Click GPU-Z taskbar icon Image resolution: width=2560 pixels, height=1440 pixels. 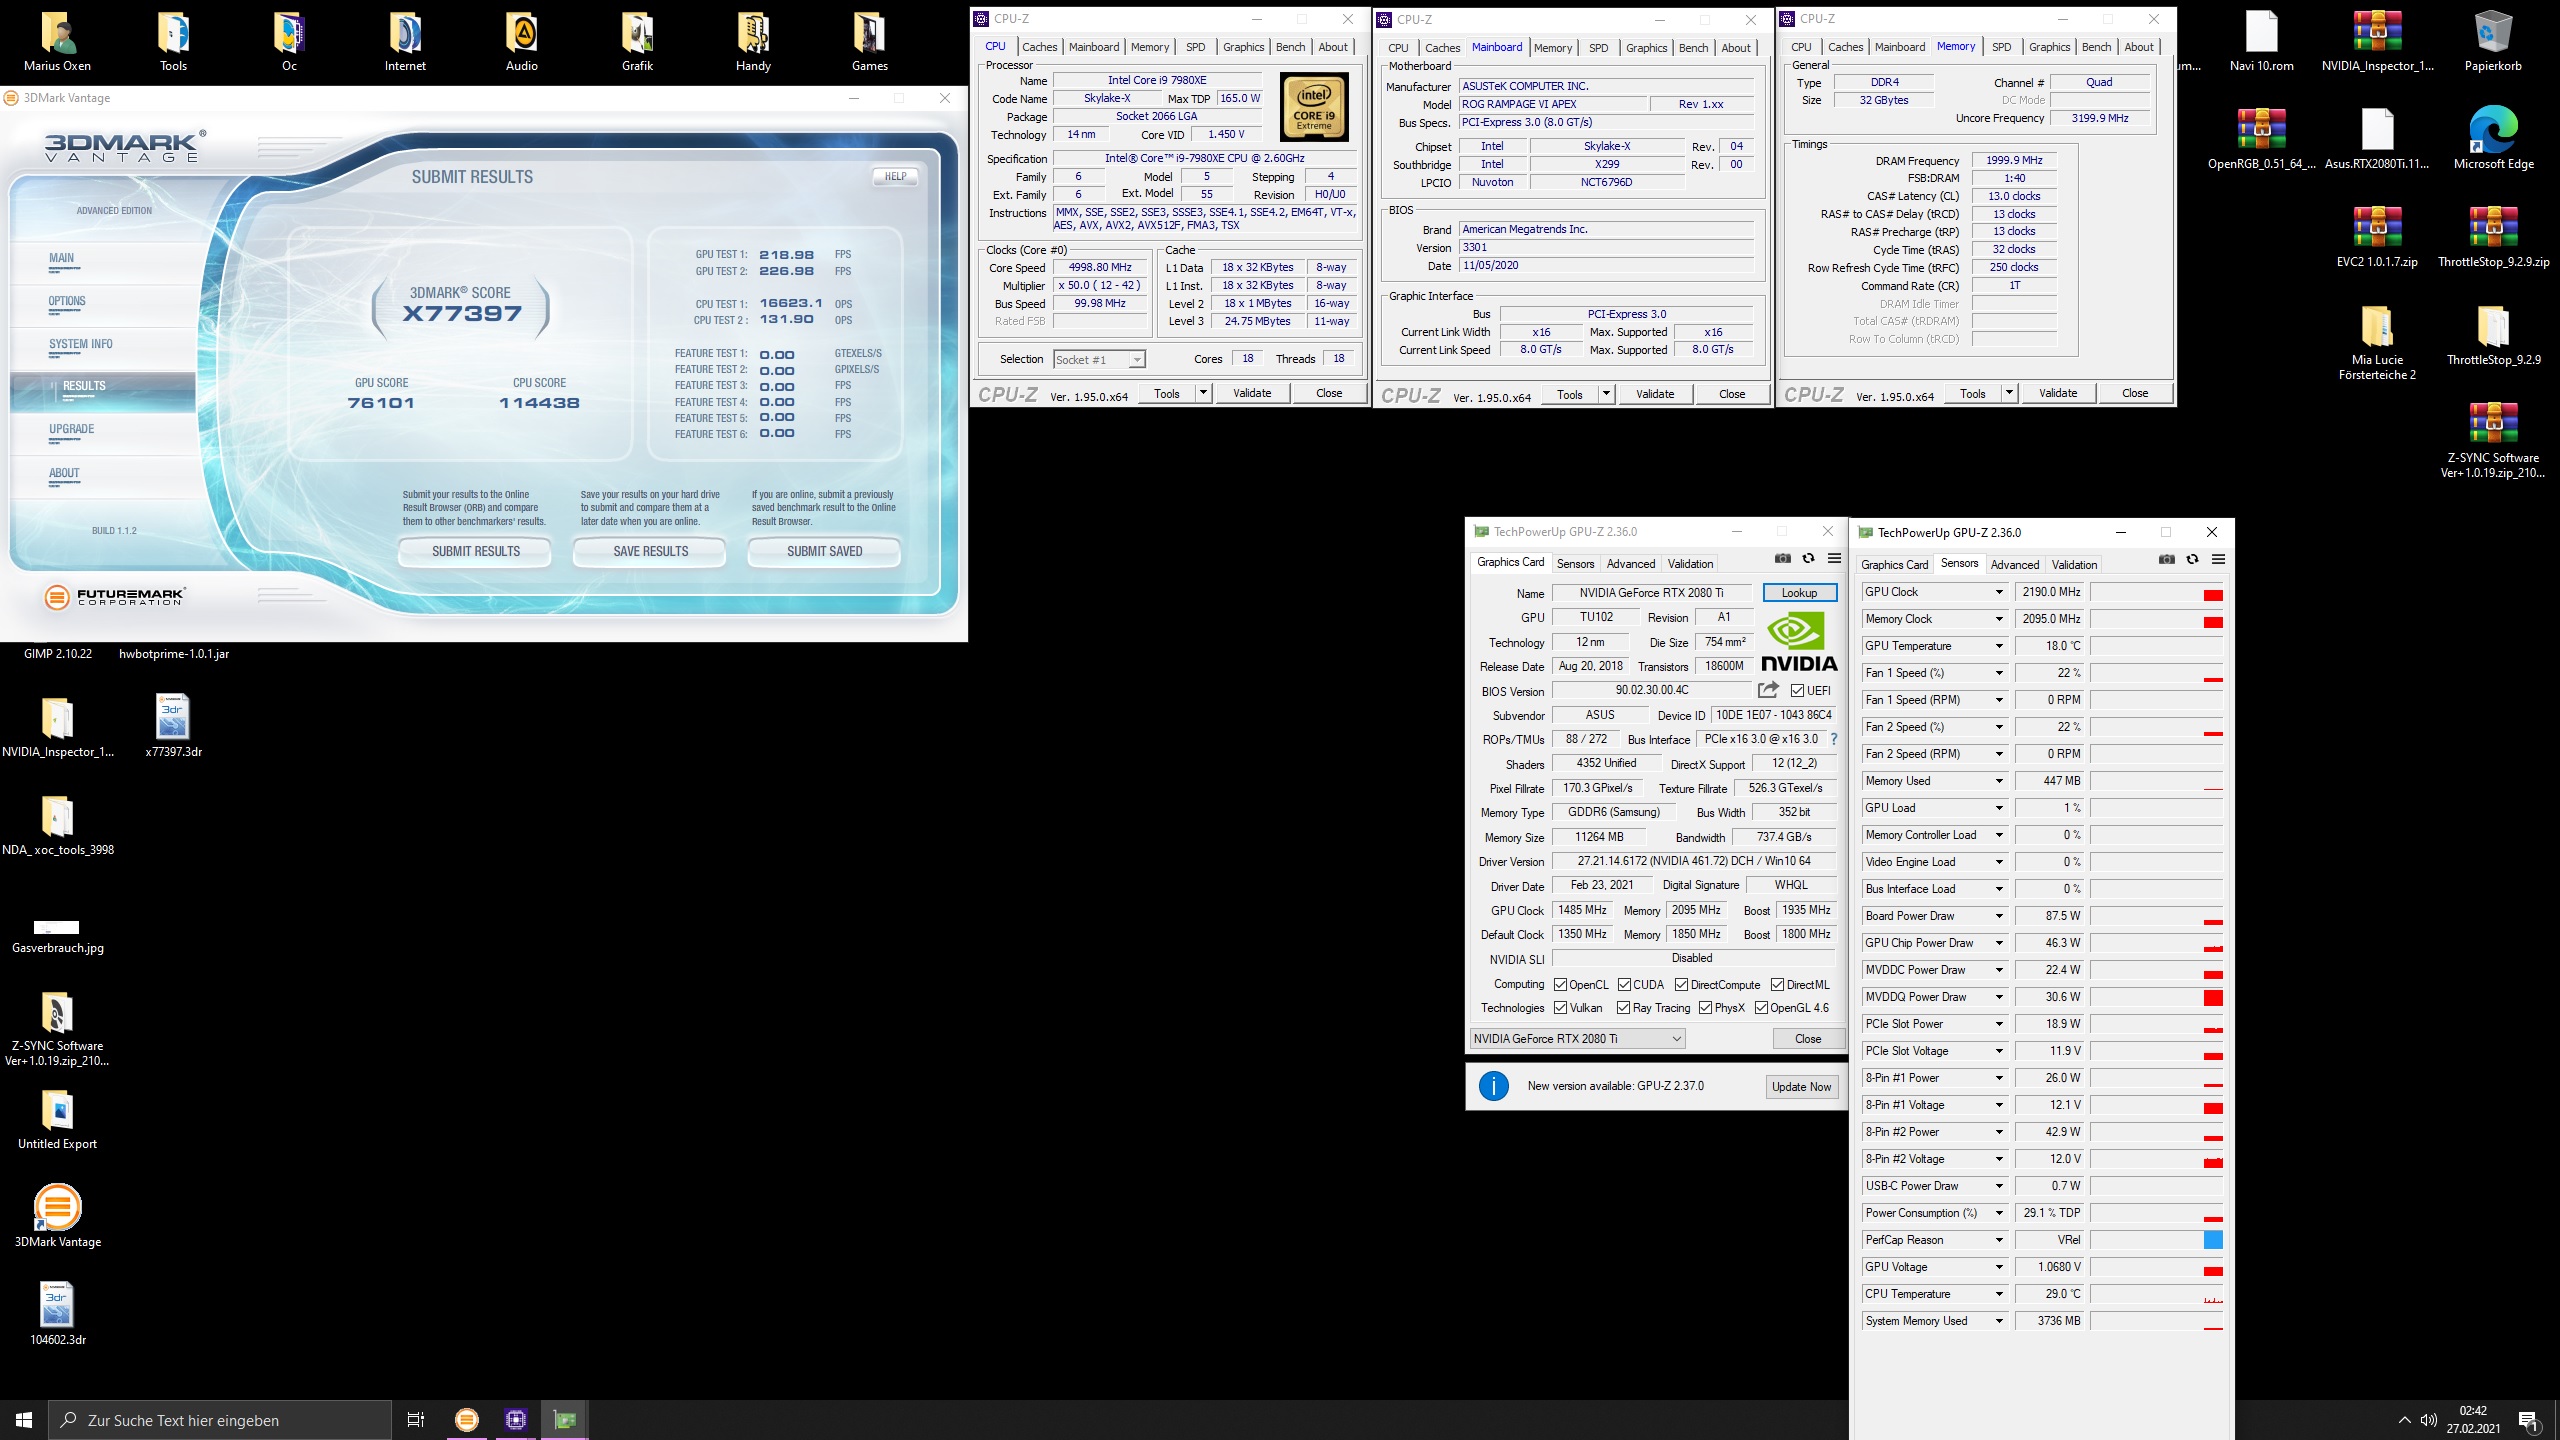click(x=564, y=1419)
